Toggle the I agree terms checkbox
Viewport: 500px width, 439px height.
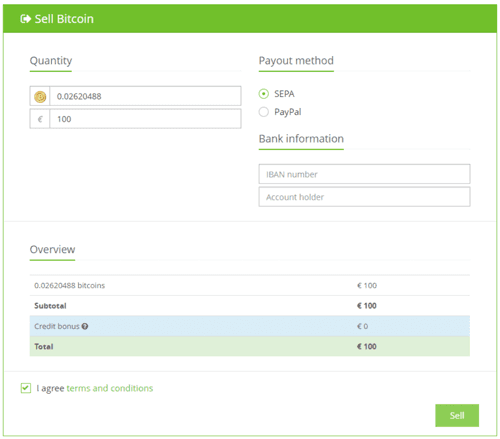click(26, 388)
